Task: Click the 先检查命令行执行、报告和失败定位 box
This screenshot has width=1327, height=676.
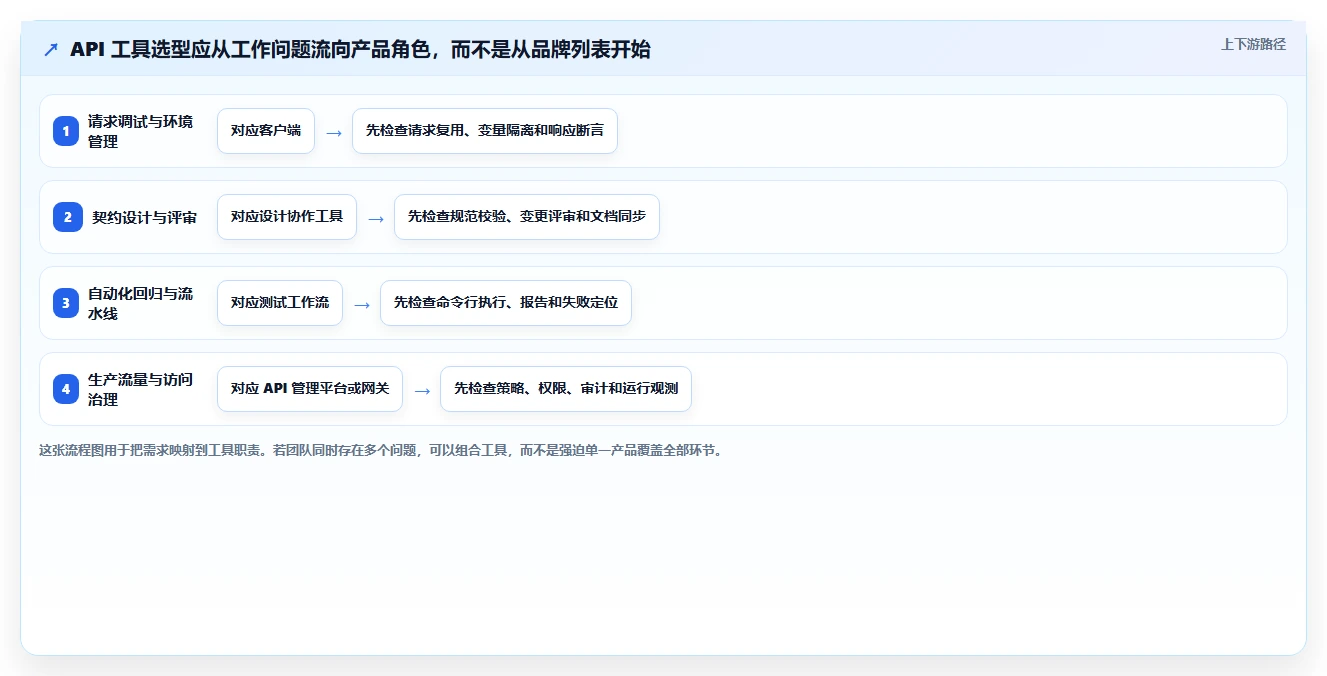Action: (506, 303)
